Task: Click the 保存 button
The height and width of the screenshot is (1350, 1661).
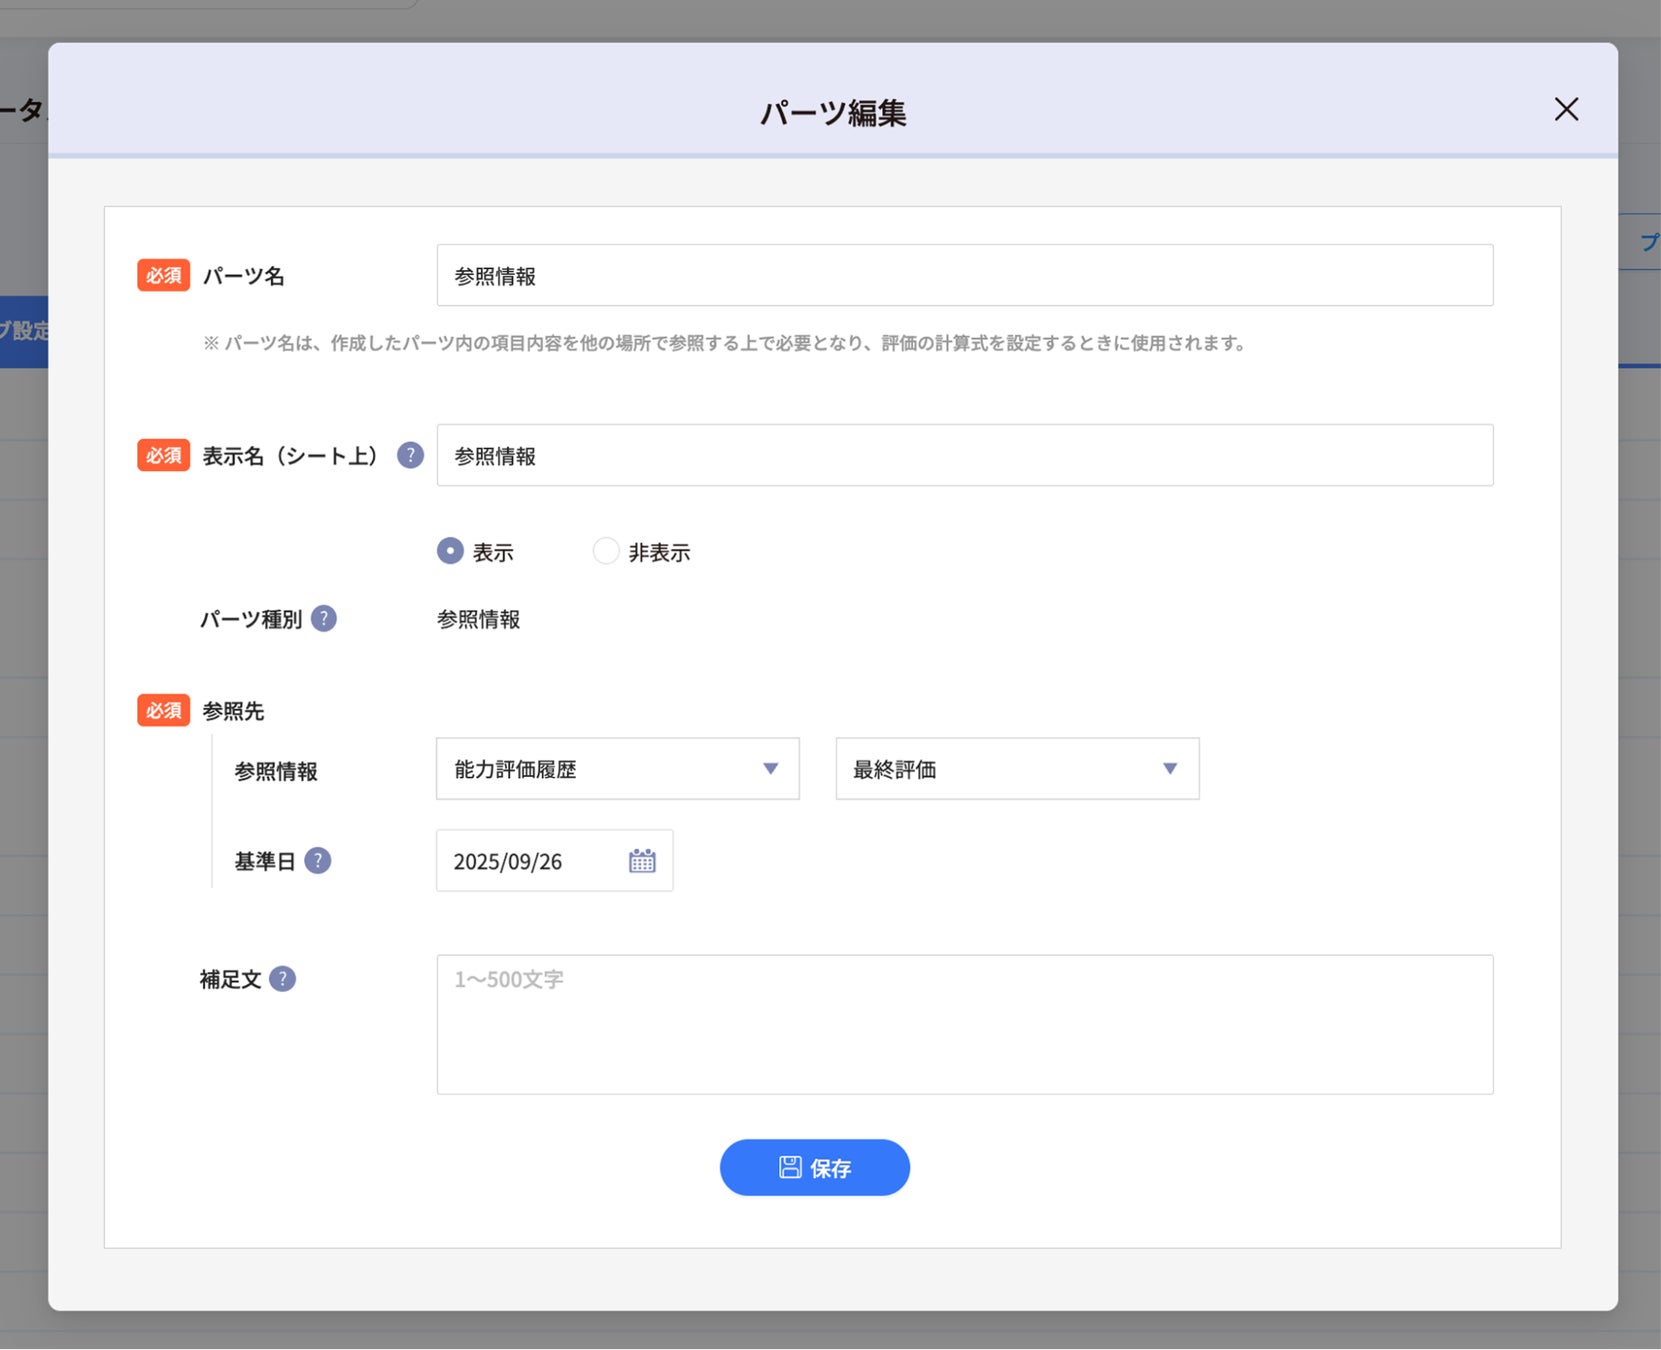Action: pos(815,1167)
